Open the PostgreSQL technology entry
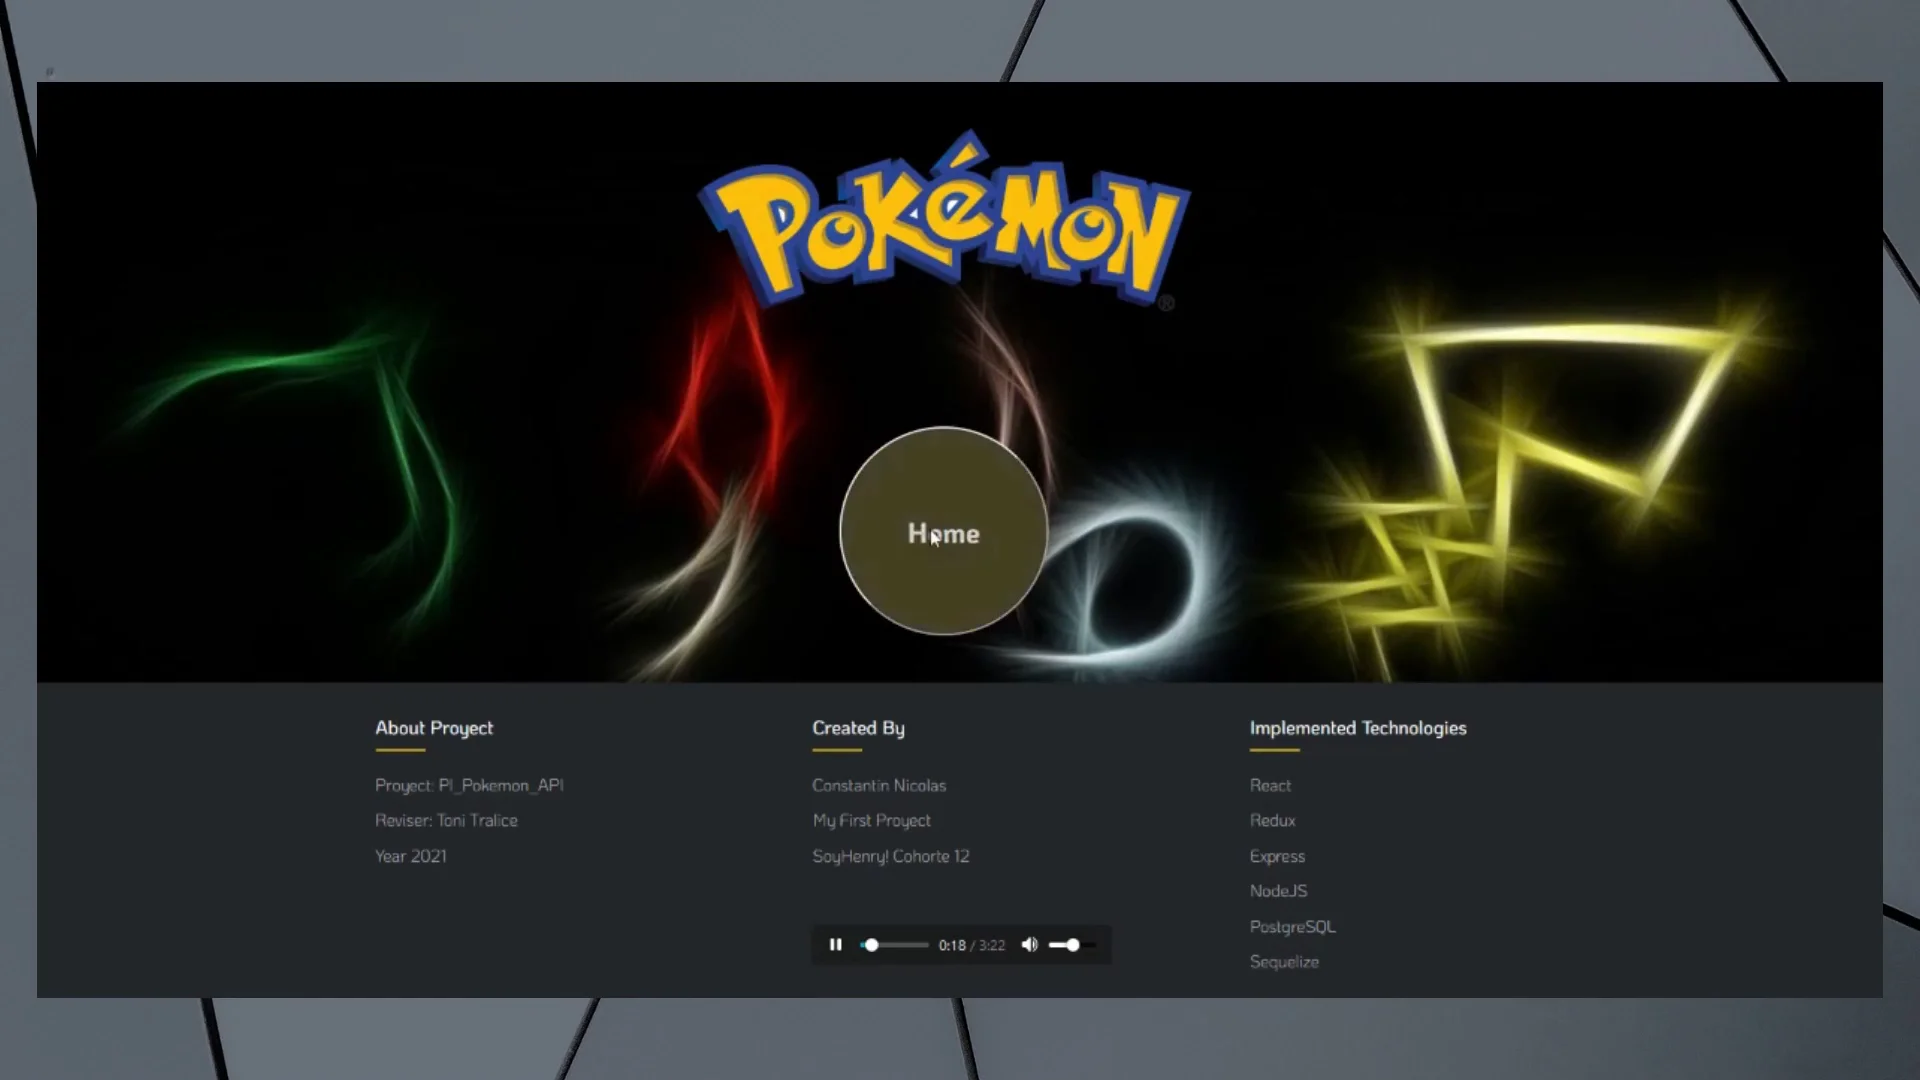The width and height of the screenshot is (1920, 1080). [1292, 927]
